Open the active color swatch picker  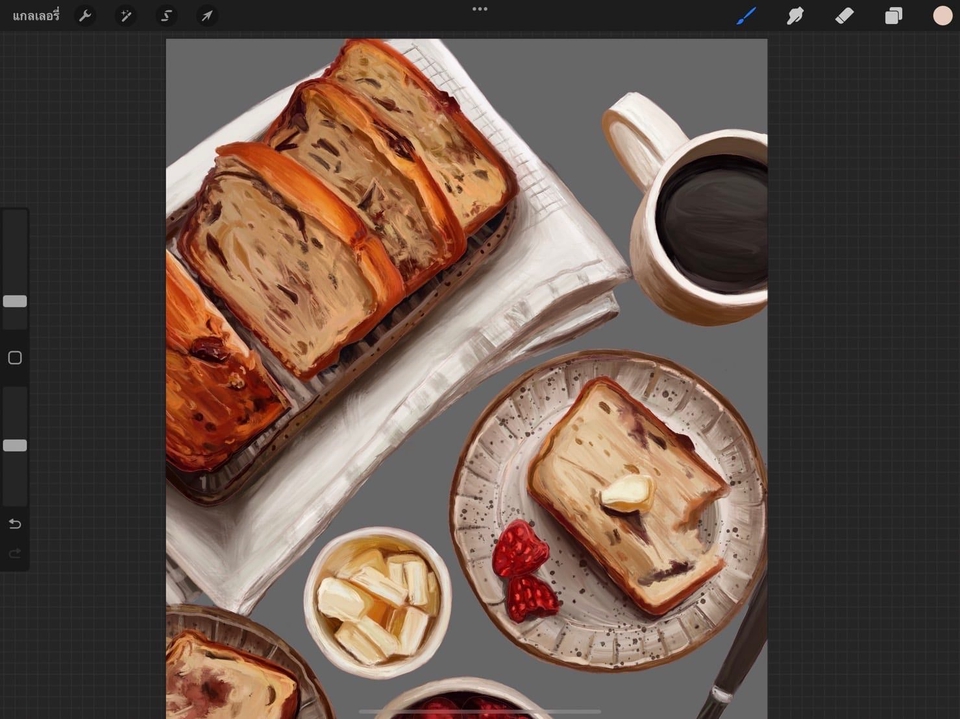point(942,16)
